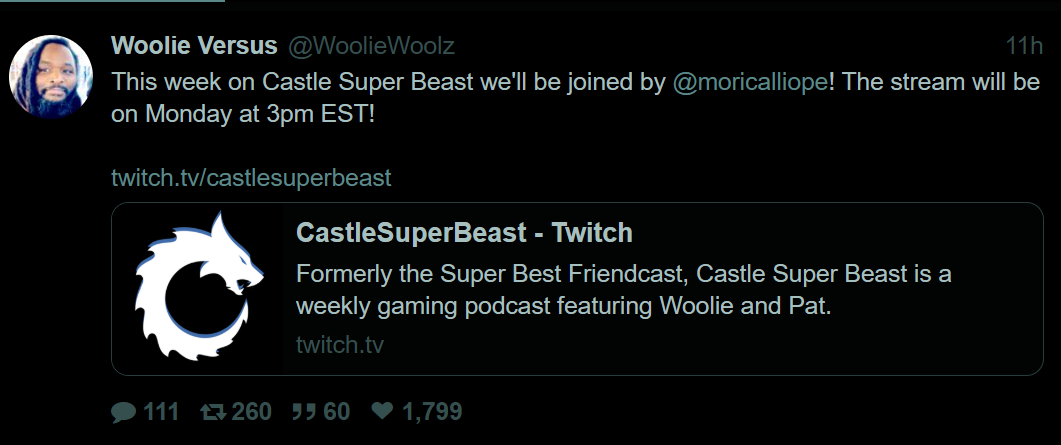Open the 111 replies count
This screenshot has height=445, width=1061.
(x=161, y=411)
